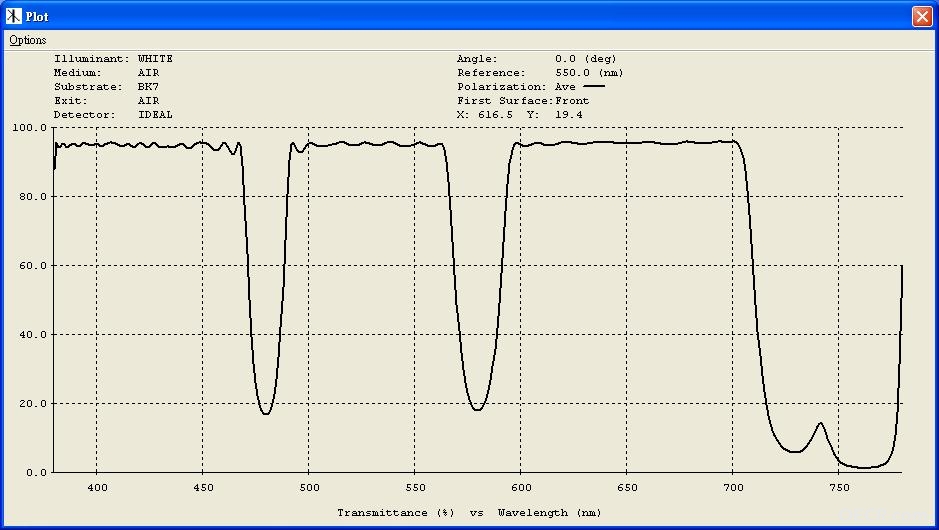Screen dimensions: 939x530
Task: Click the illuminant value 'WHITE'
Action: 155,59
